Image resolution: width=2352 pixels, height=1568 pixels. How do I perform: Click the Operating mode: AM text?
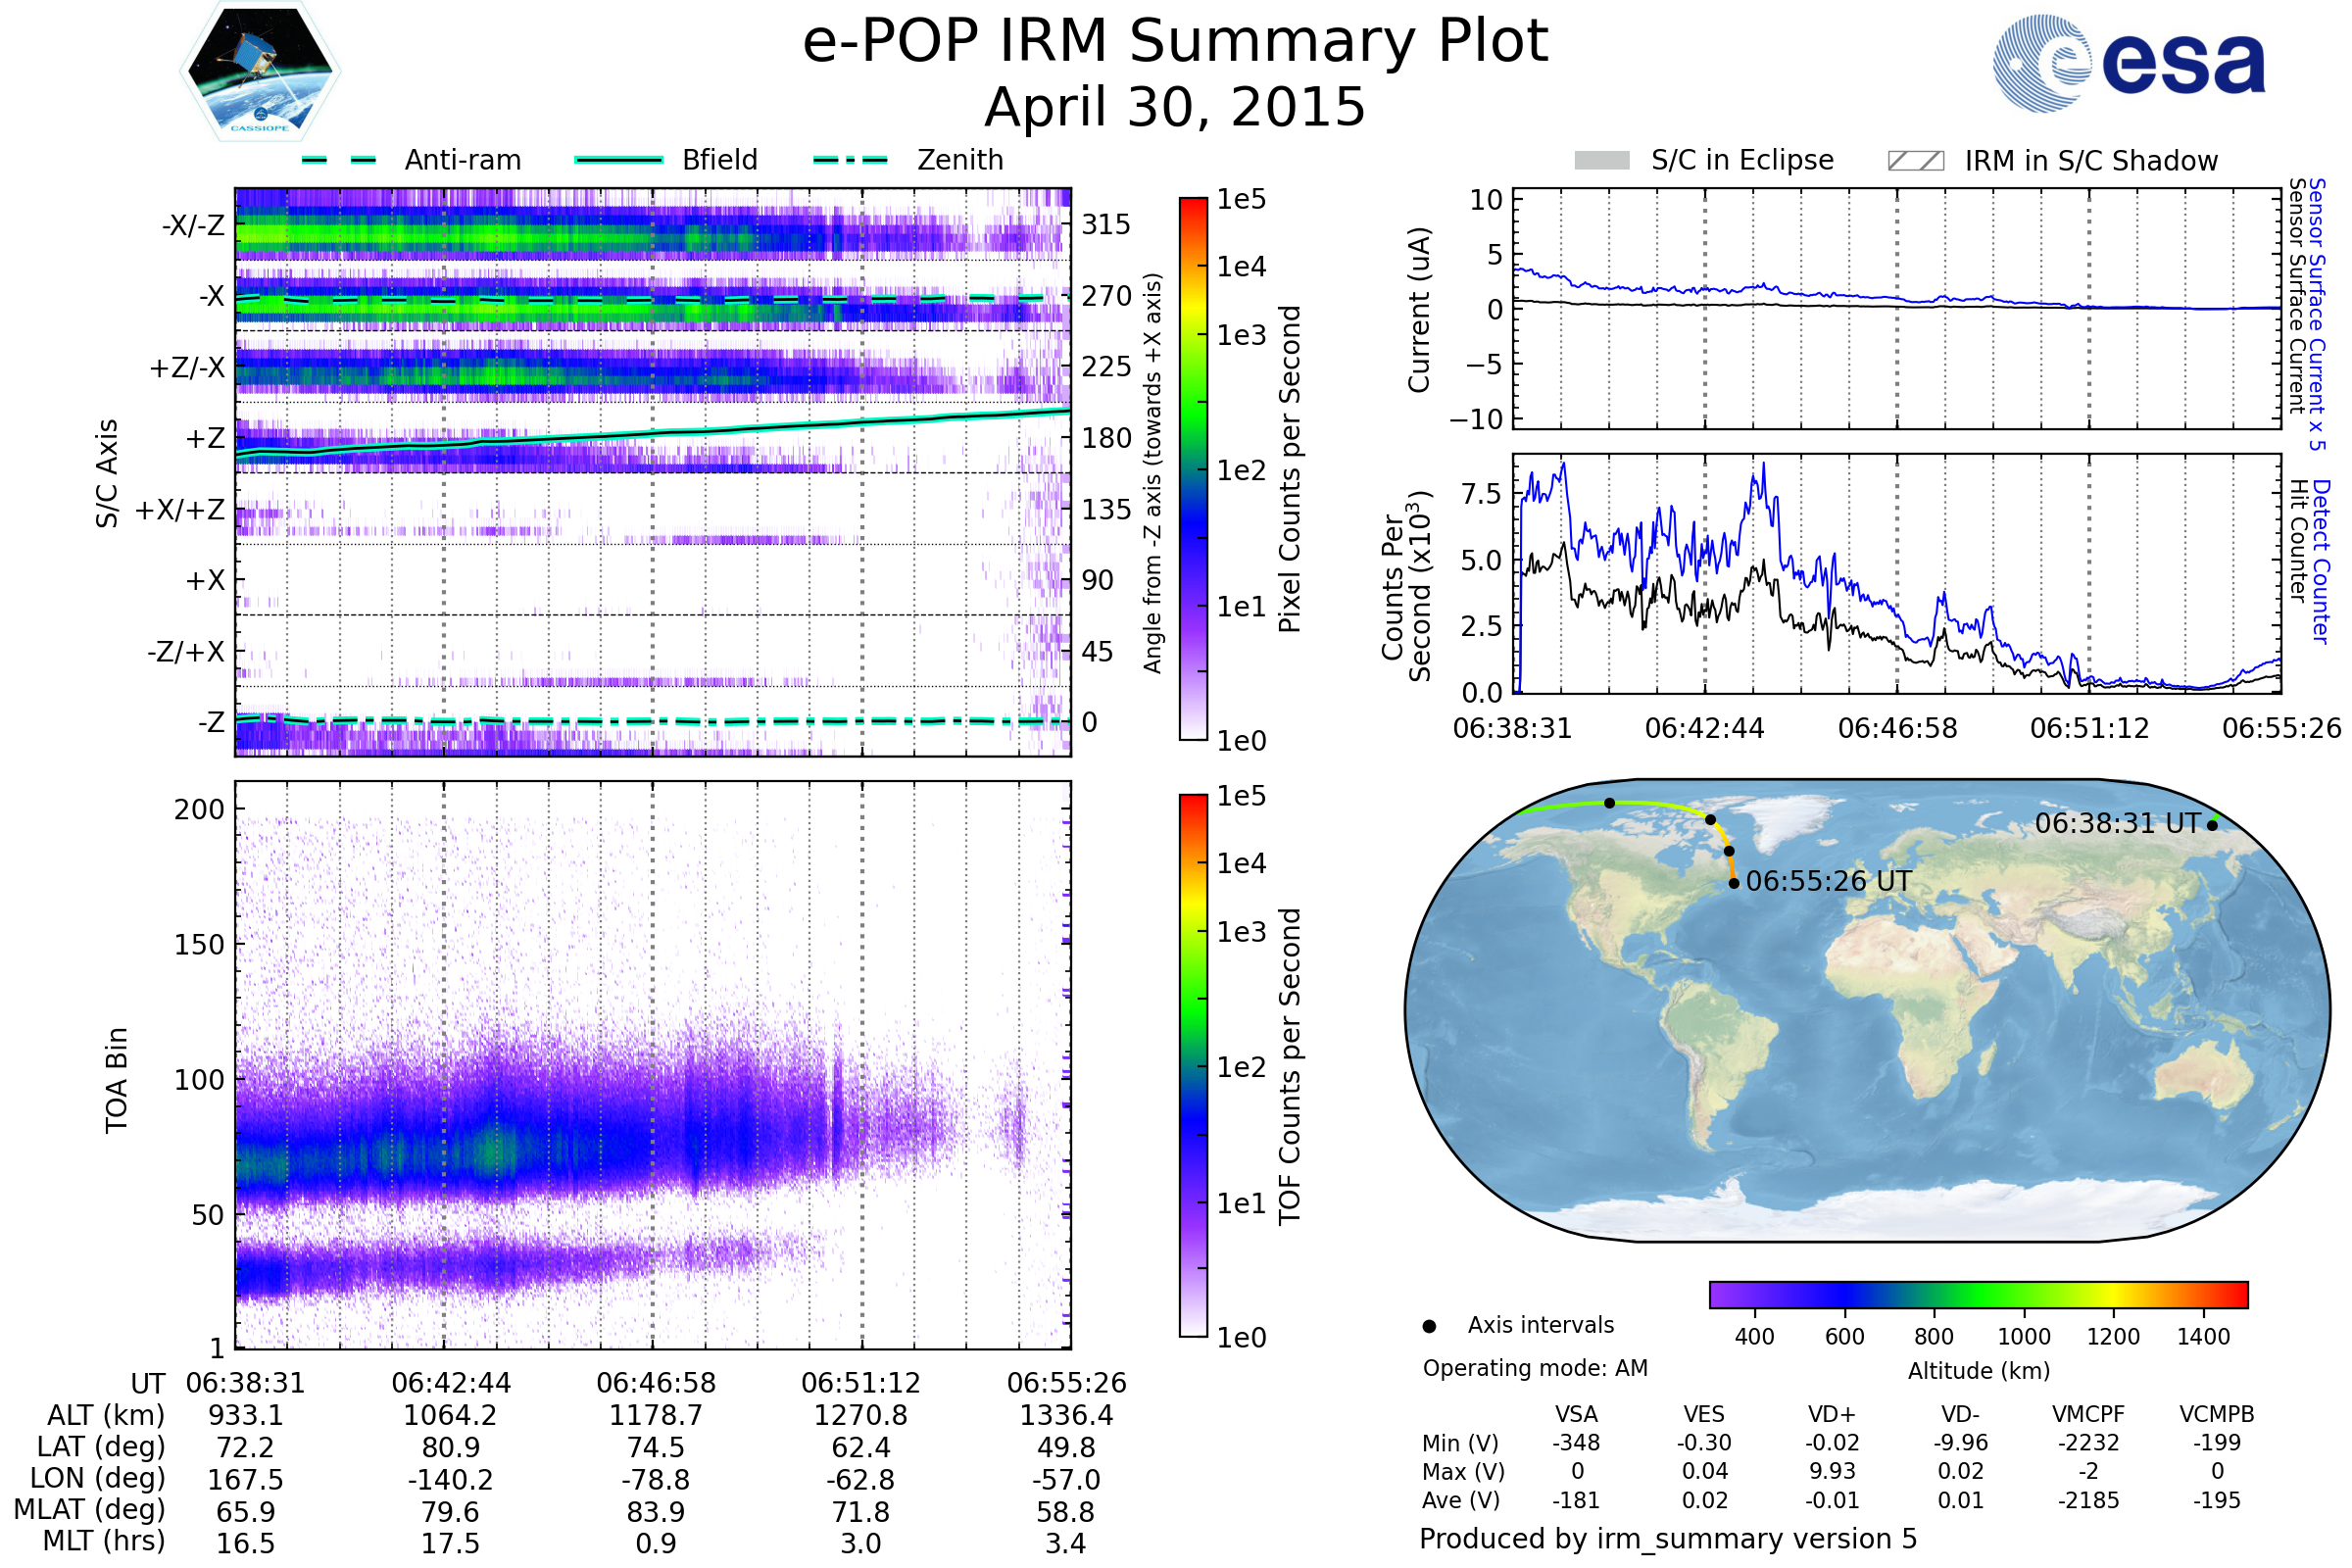coord(1535,1368)
